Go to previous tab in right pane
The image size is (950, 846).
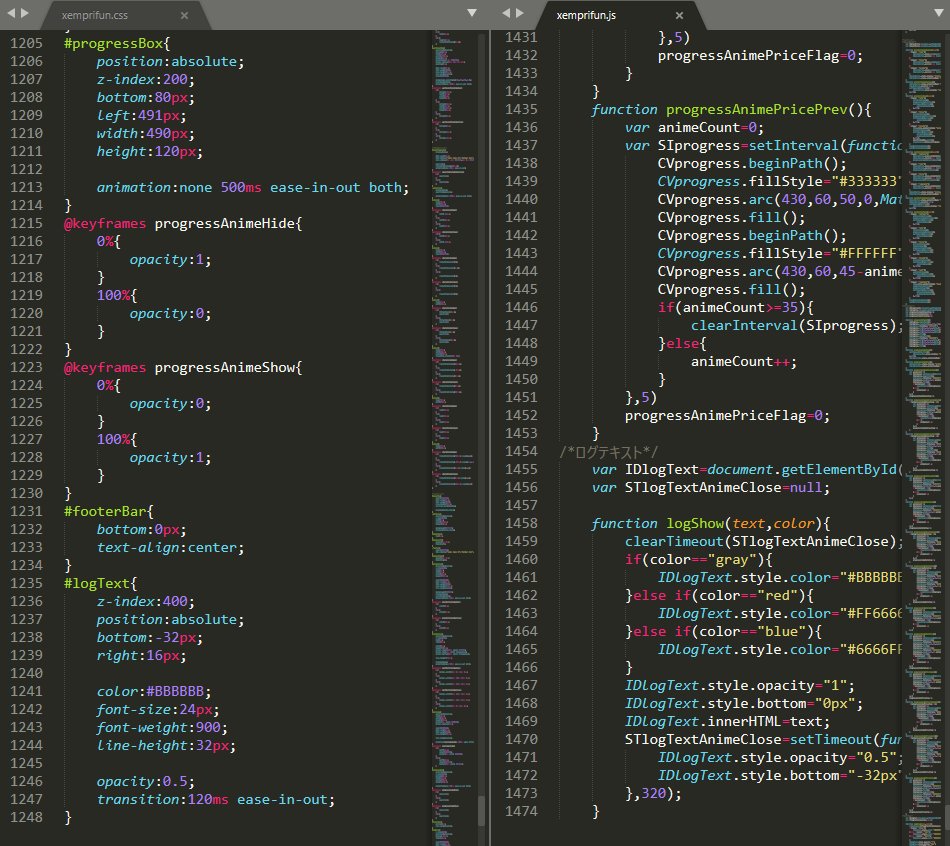(507, 13)
